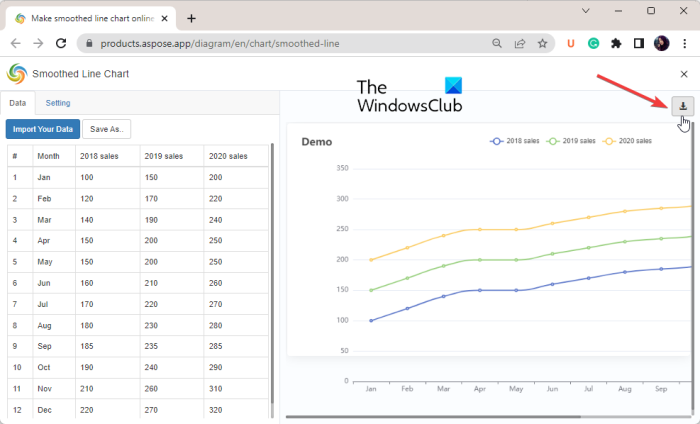Click the Dec month cell
The image size is (700, 424).
[x=54, y=410]
